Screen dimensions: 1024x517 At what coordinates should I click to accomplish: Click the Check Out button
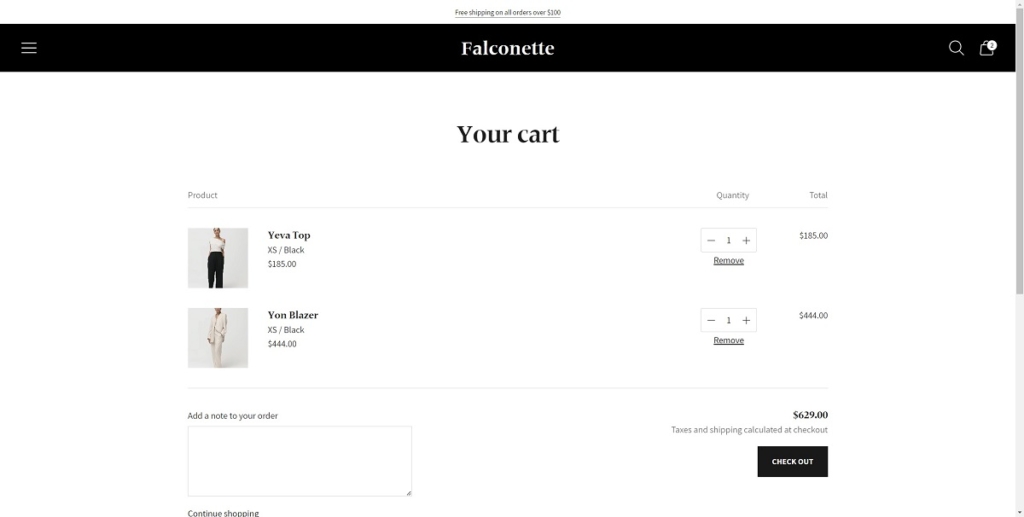tap(792, 461)
